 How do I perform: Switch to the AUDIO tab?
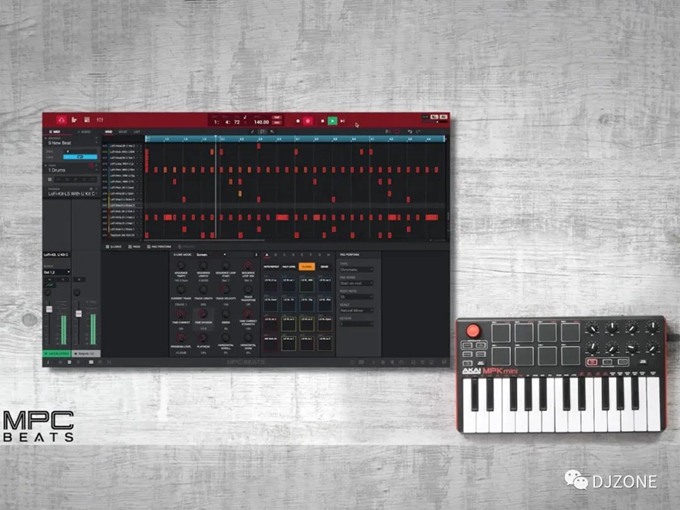pos(84,131)
